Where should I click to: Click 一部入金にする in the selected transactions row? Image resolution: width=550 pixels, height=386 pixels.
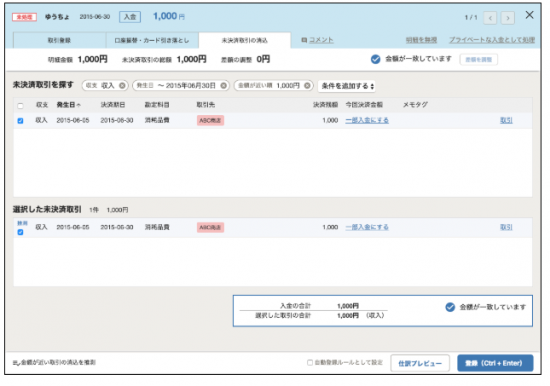tap(367, 227)
